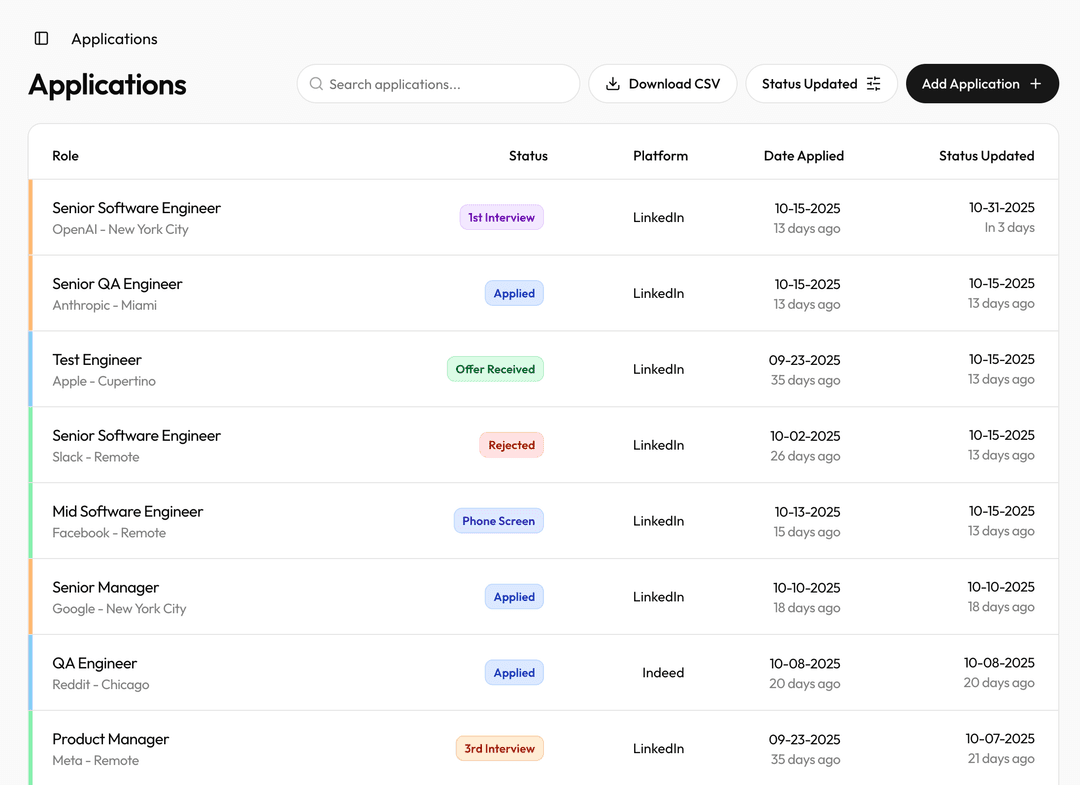Click the 1st Interview status badge
Viewport: 1080px width, 785px height.
tap(501, 218)
